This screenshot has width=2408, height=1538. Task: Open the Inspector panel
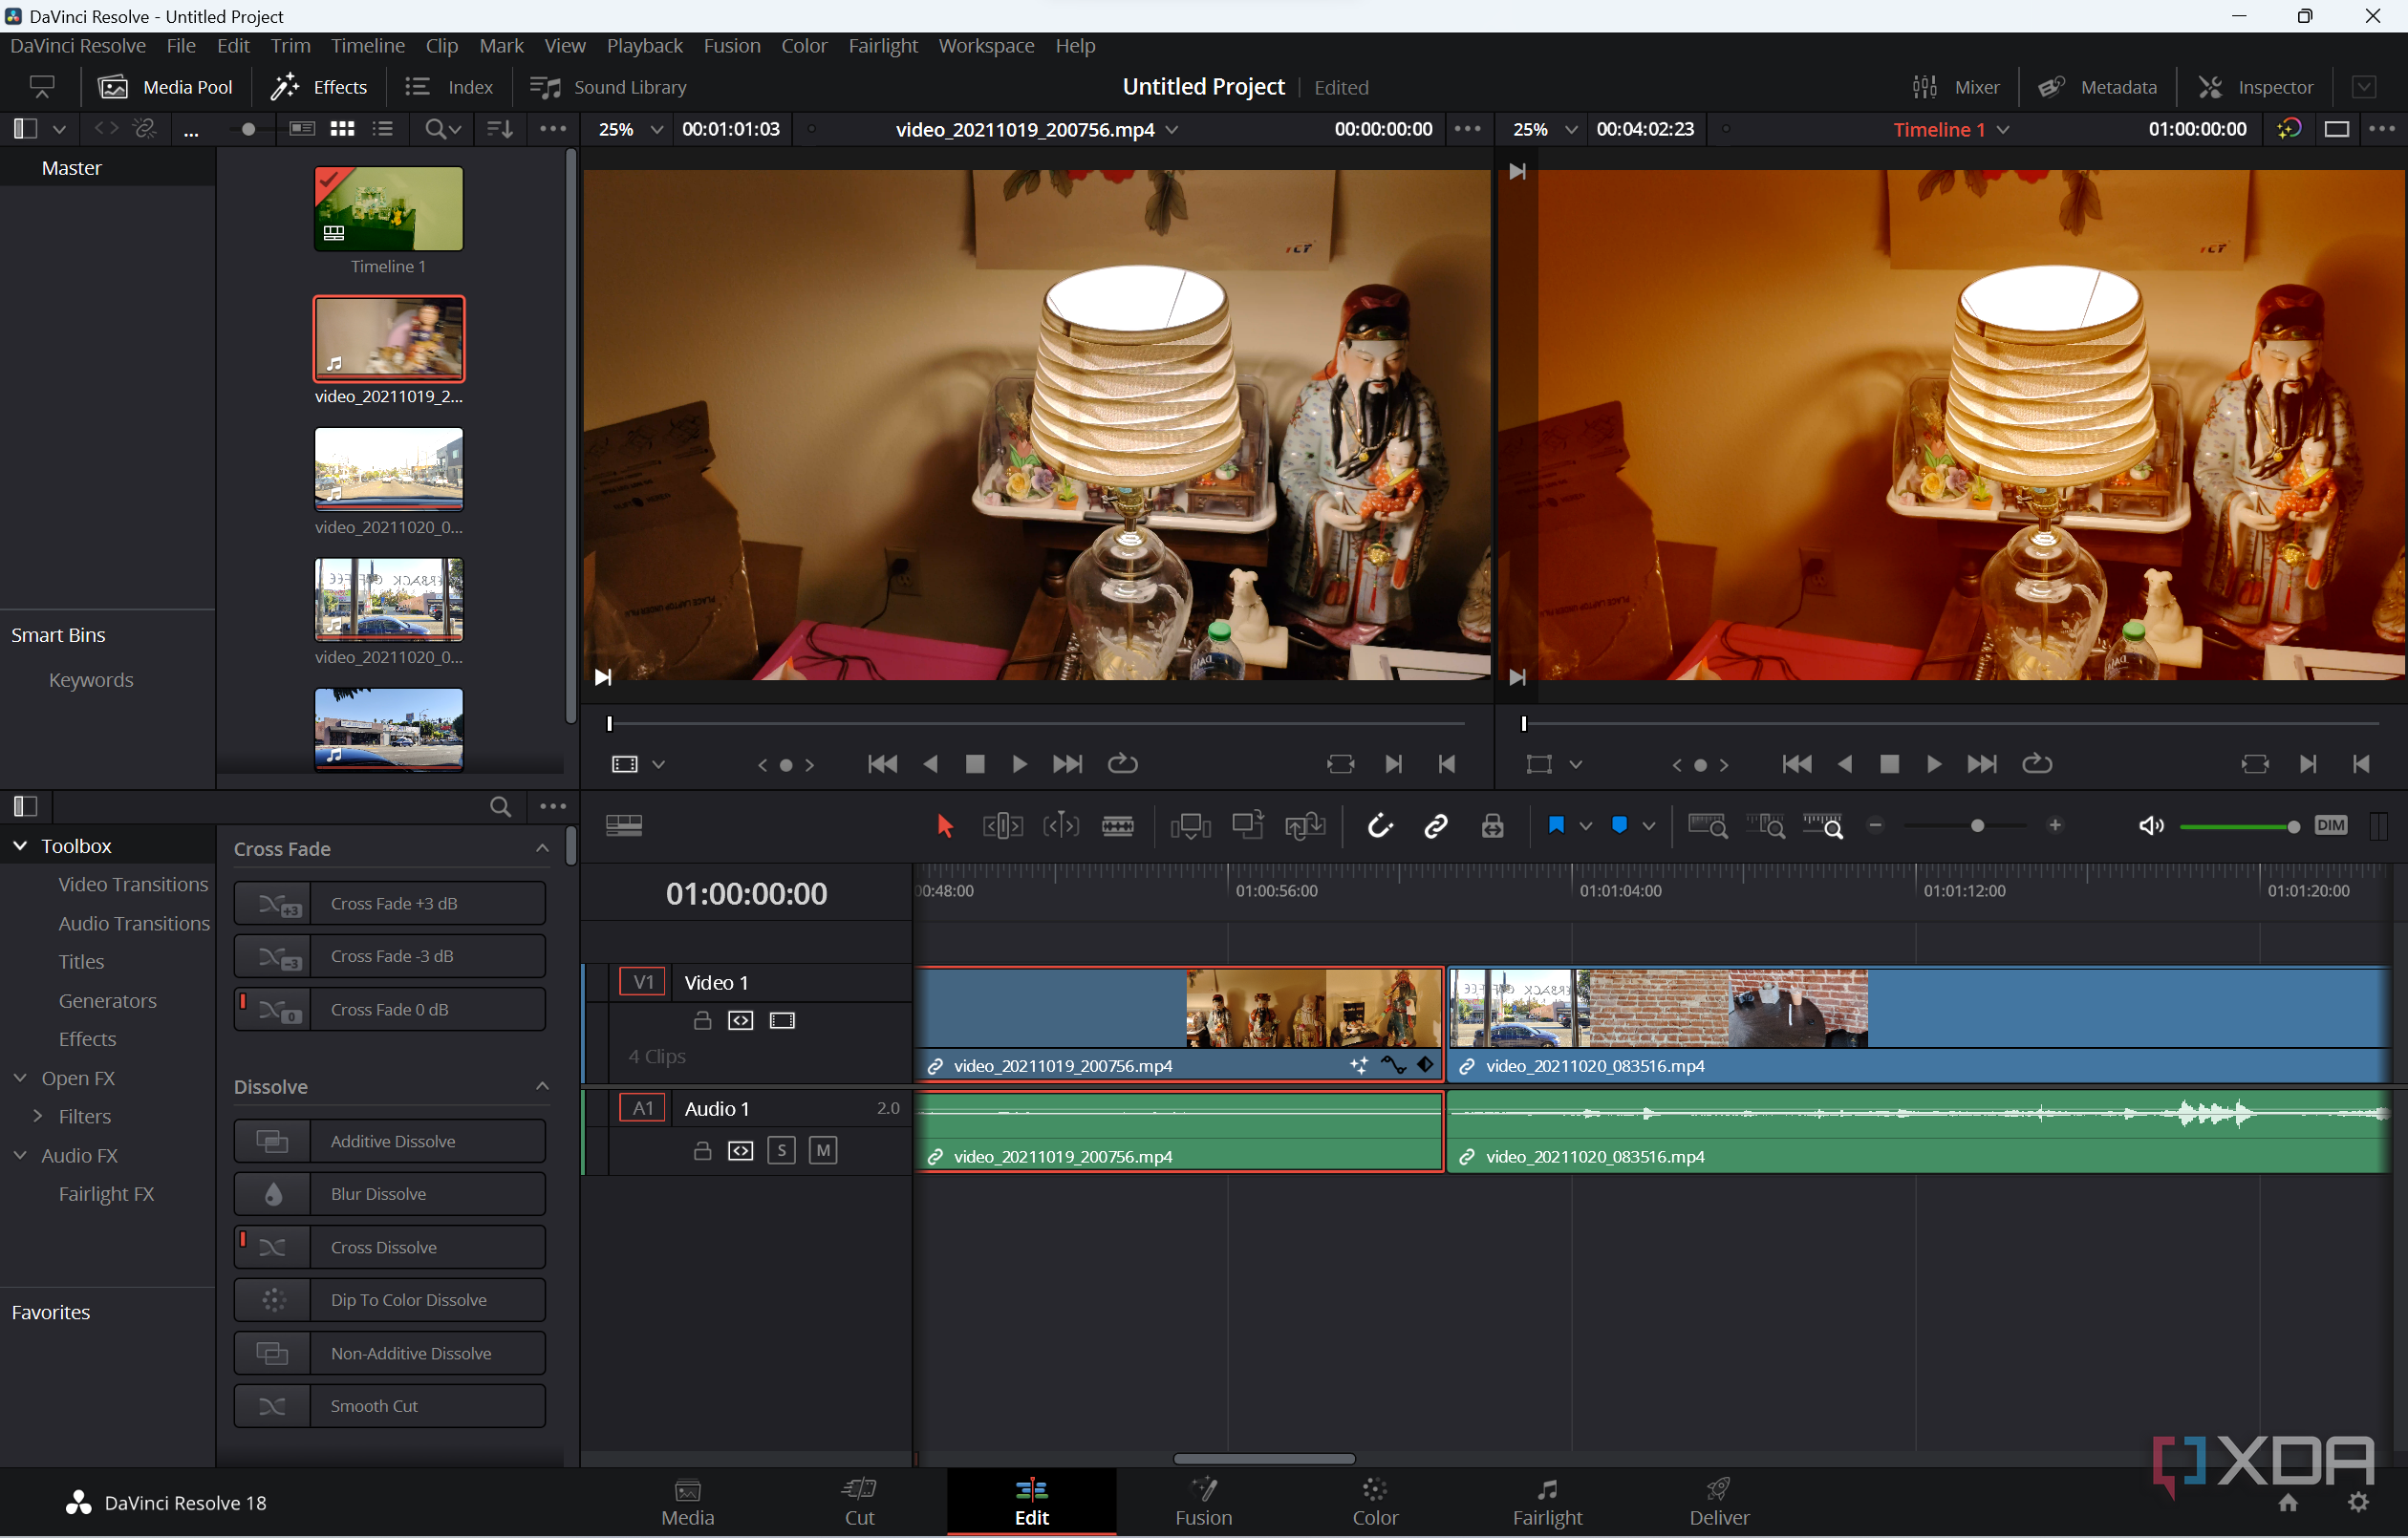pos(2255,87)
